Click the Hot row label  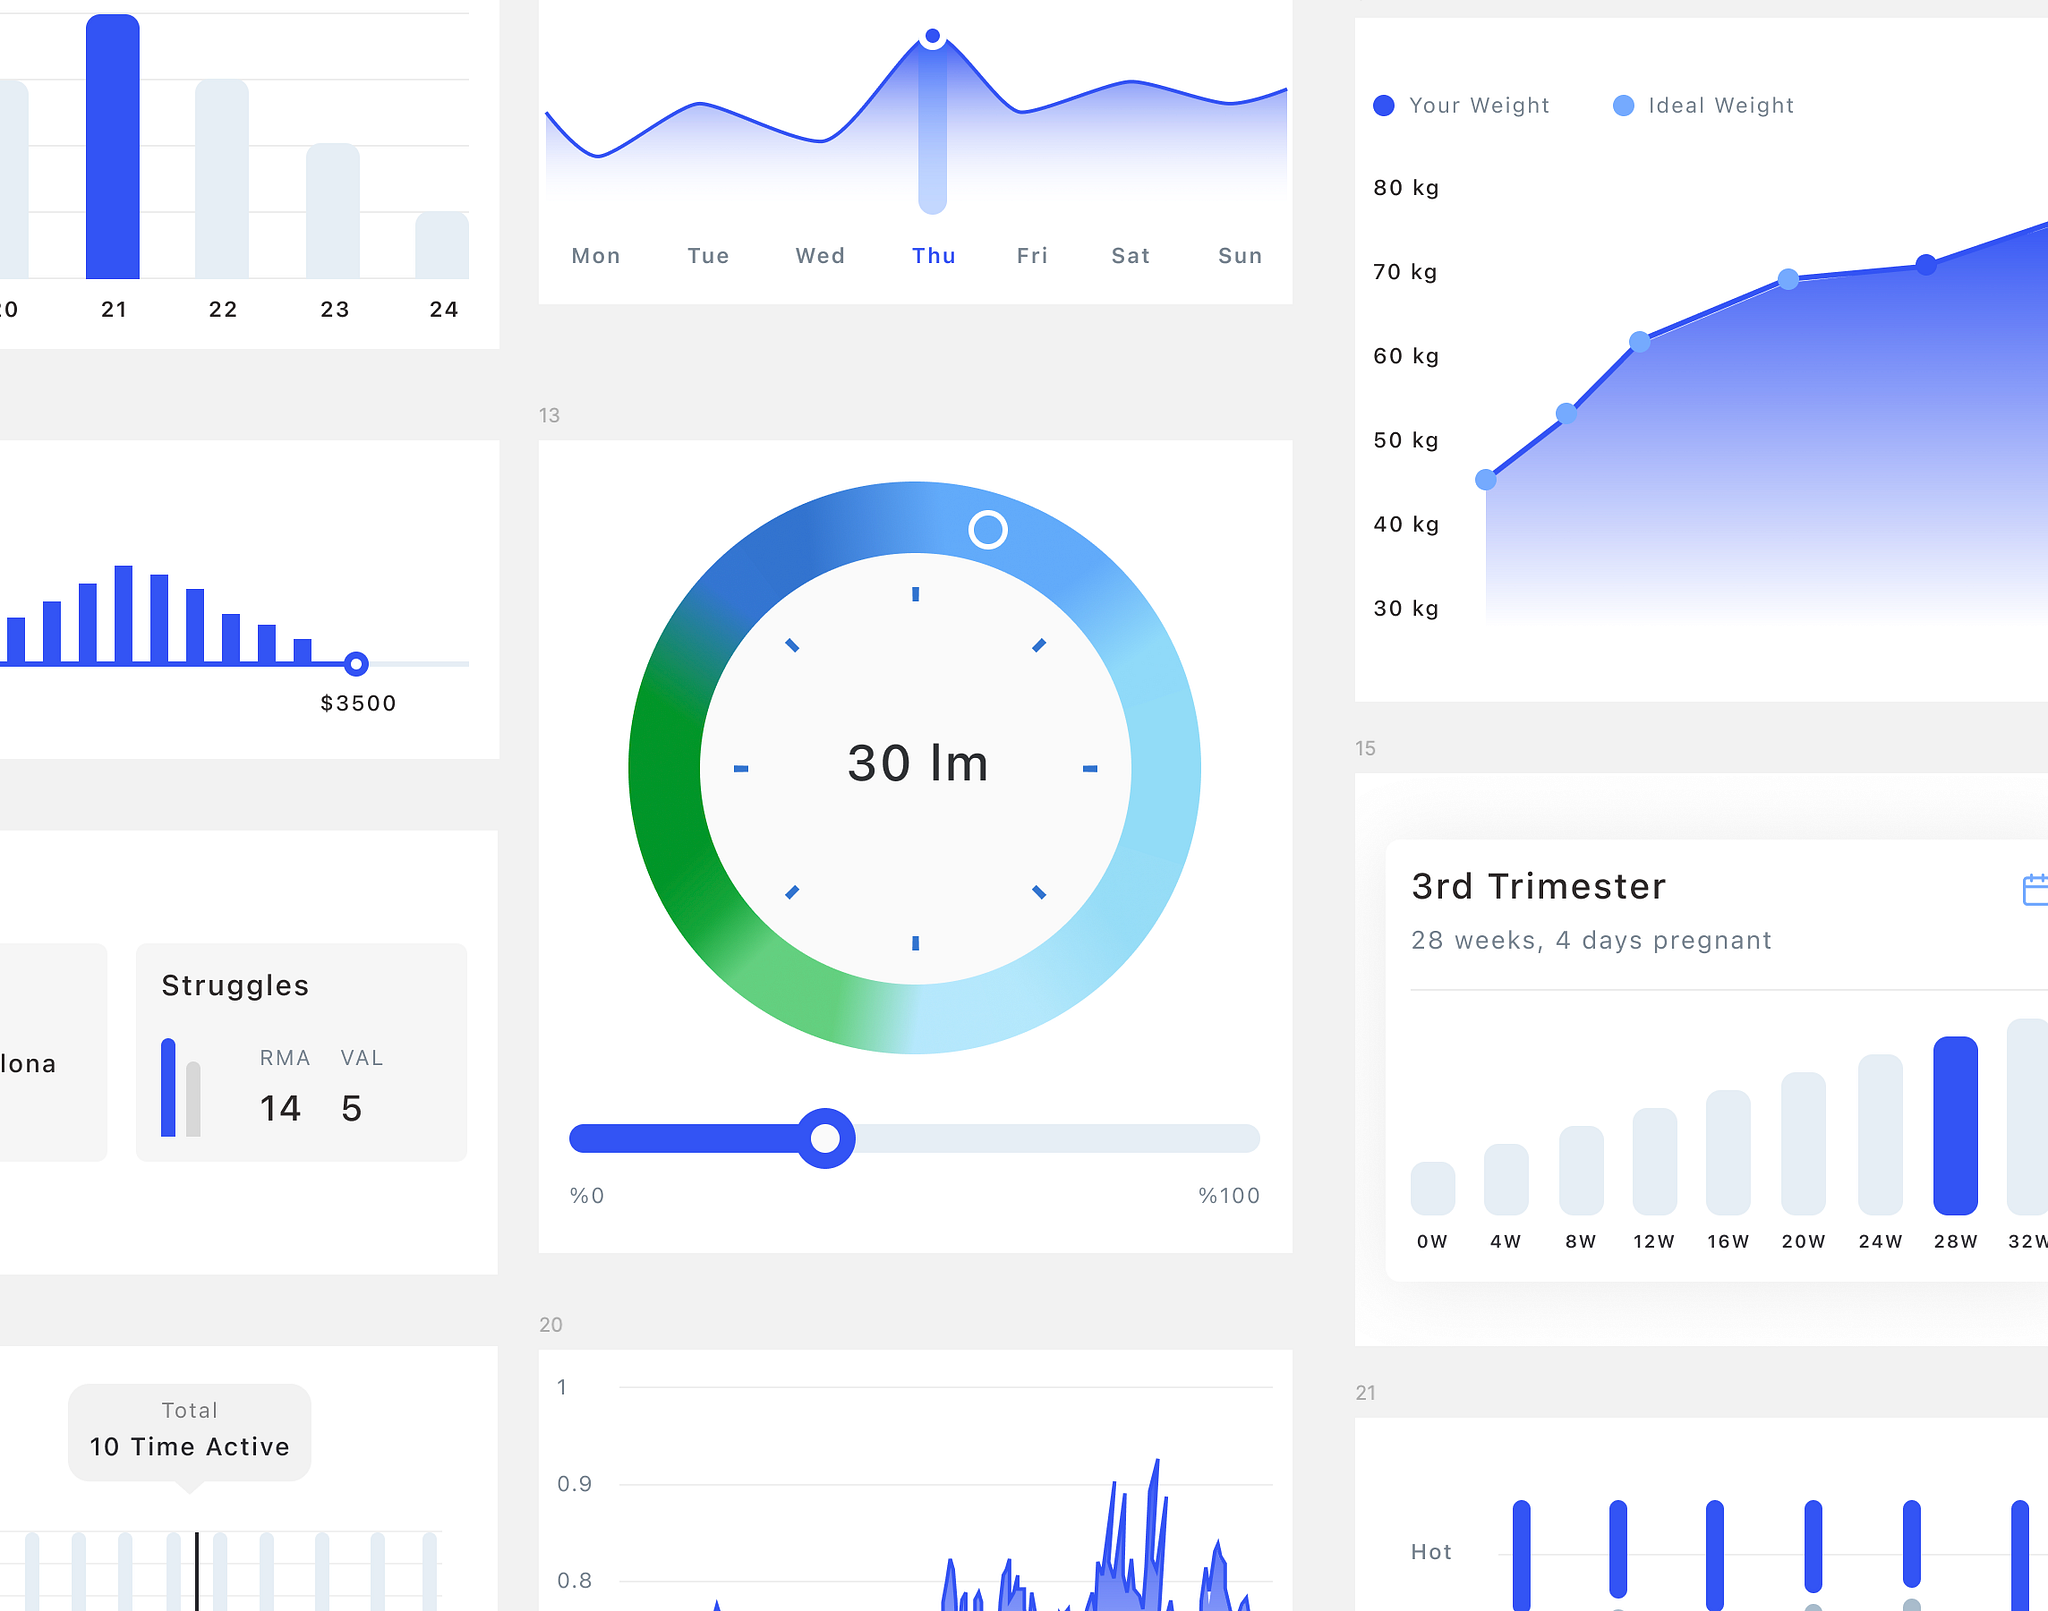coord(1430,1551)
